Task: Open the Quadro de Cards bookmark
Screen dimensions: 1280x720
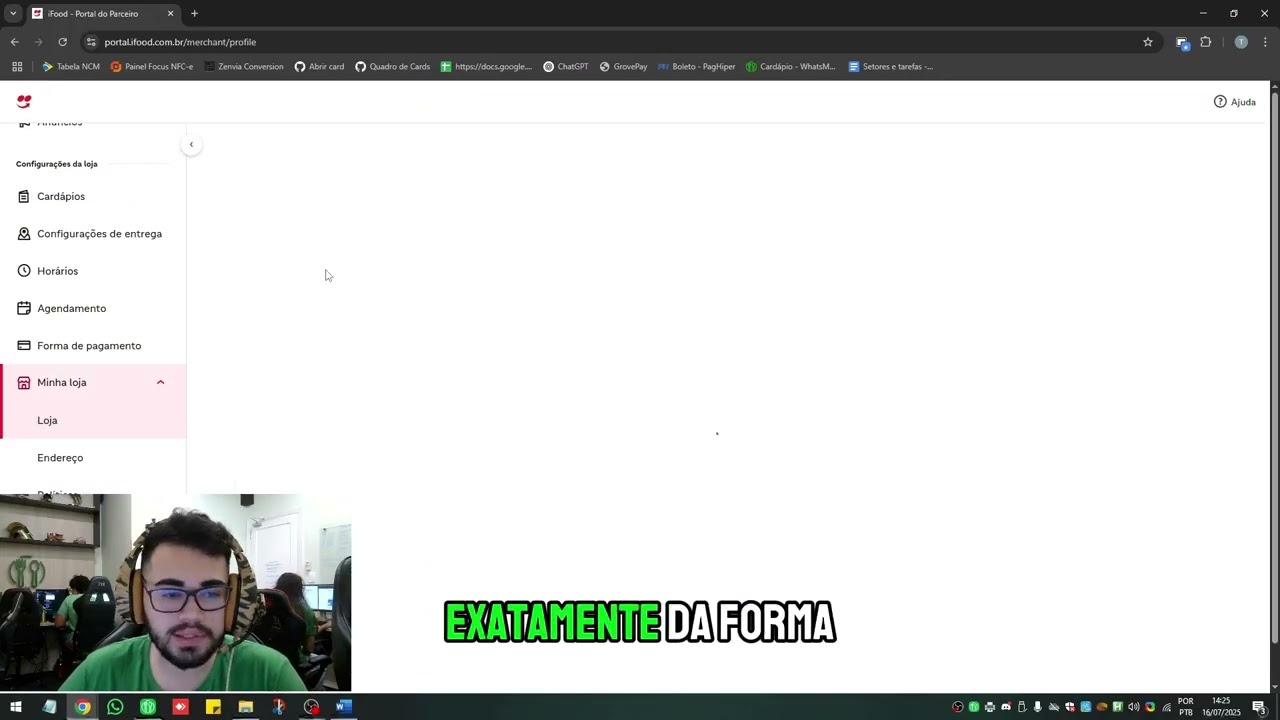Action: pyautogui.click(x=393, y=67)
